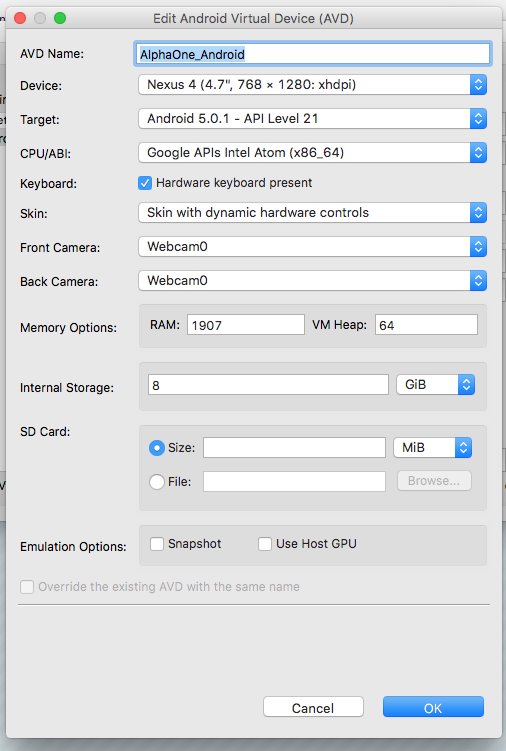The width and height of the screenshot is (506, 751).
Task: Open the SD Card MiB unit dropdown
Action: [433, 447]
